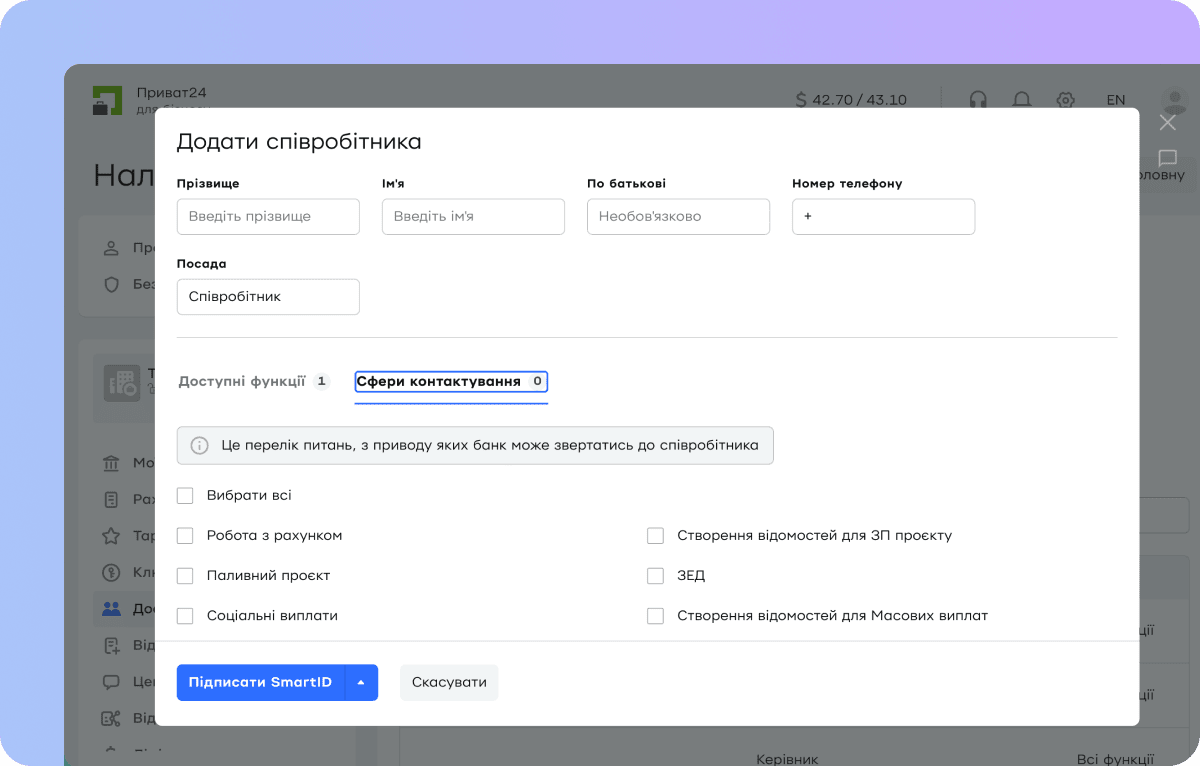Click the user avatar icon
Image resolution: width=1200 pixels, height=766 pixels.
[1173, 99]
